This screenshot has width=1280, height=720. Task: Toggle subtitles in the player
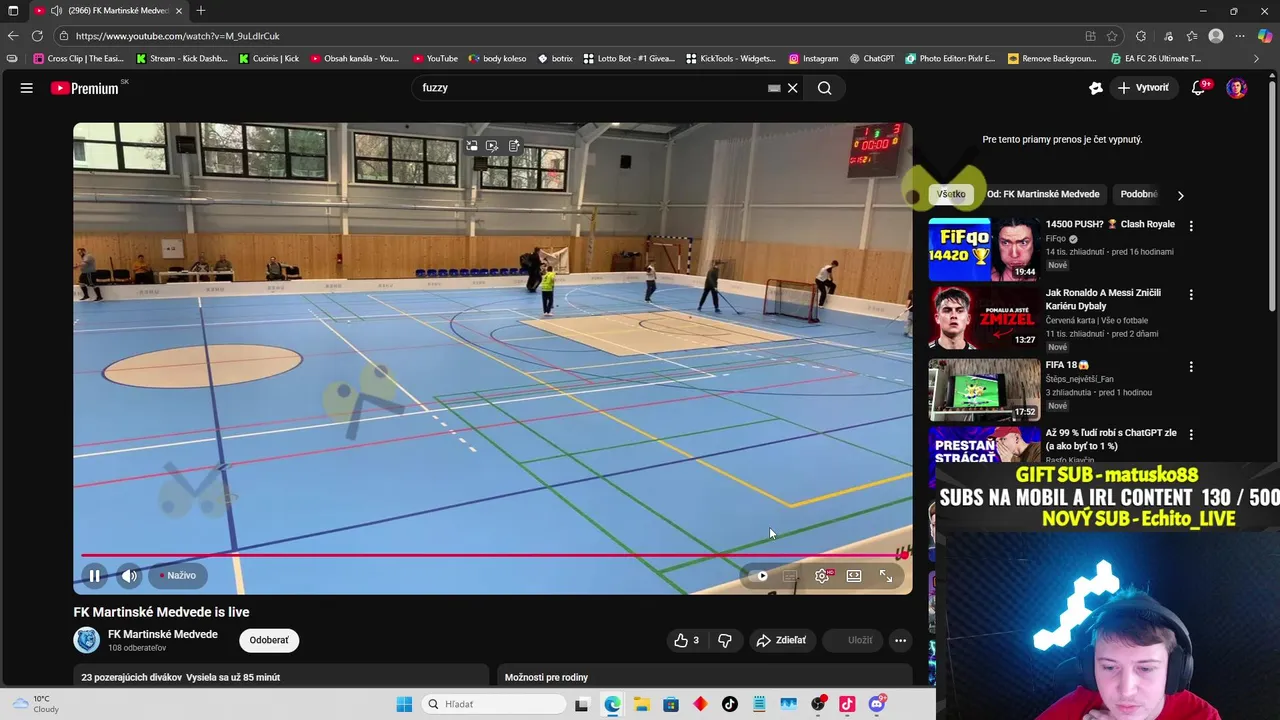point(790,576)
